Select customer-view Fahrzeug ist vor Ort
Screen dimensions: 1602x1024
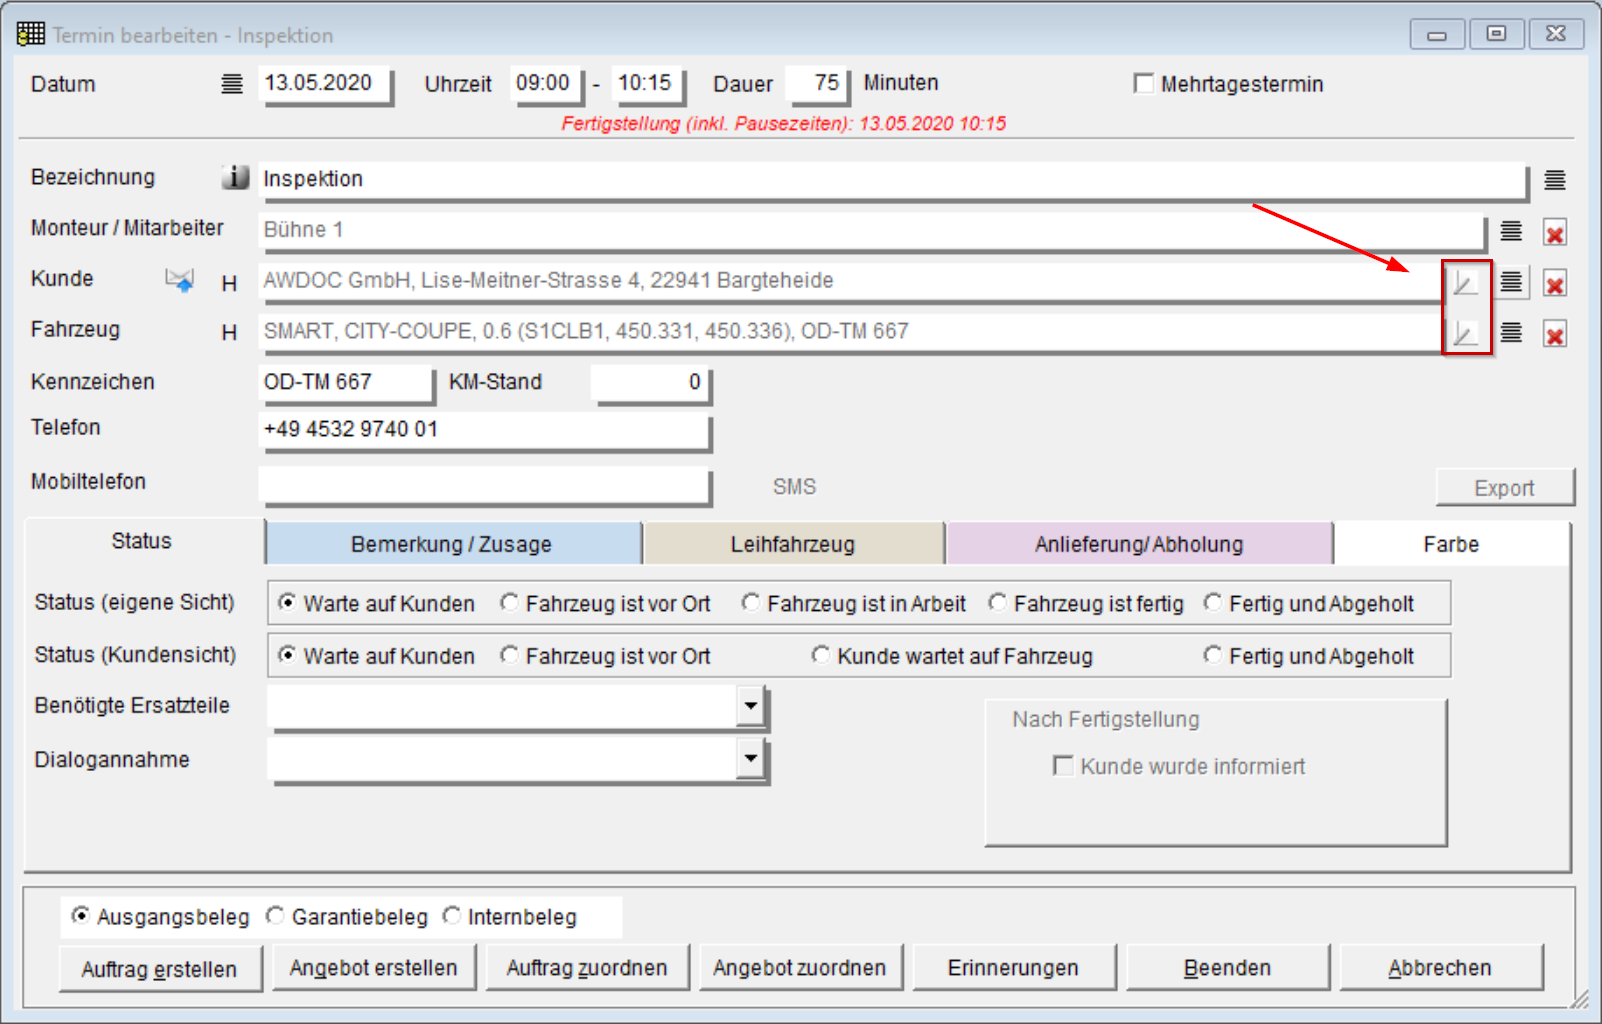[x=509, y=655]
